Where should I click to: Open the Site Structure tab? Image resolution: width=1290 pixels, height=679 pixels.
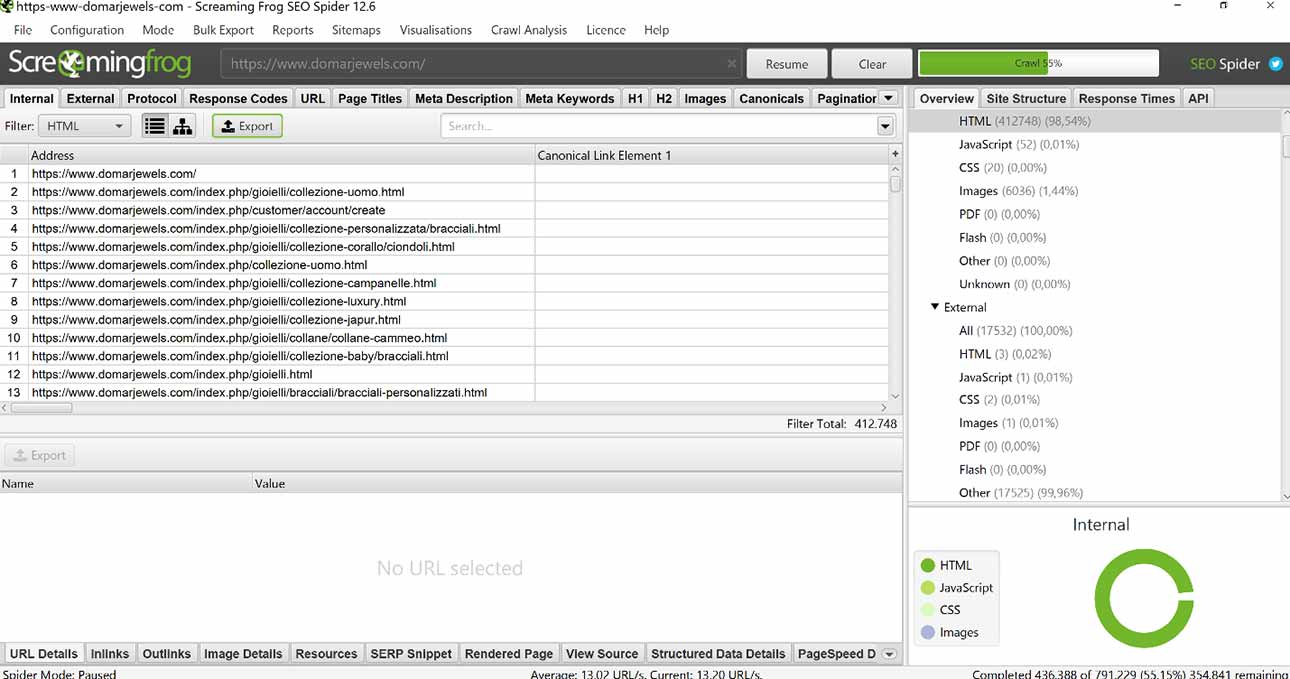(1026, 98)
